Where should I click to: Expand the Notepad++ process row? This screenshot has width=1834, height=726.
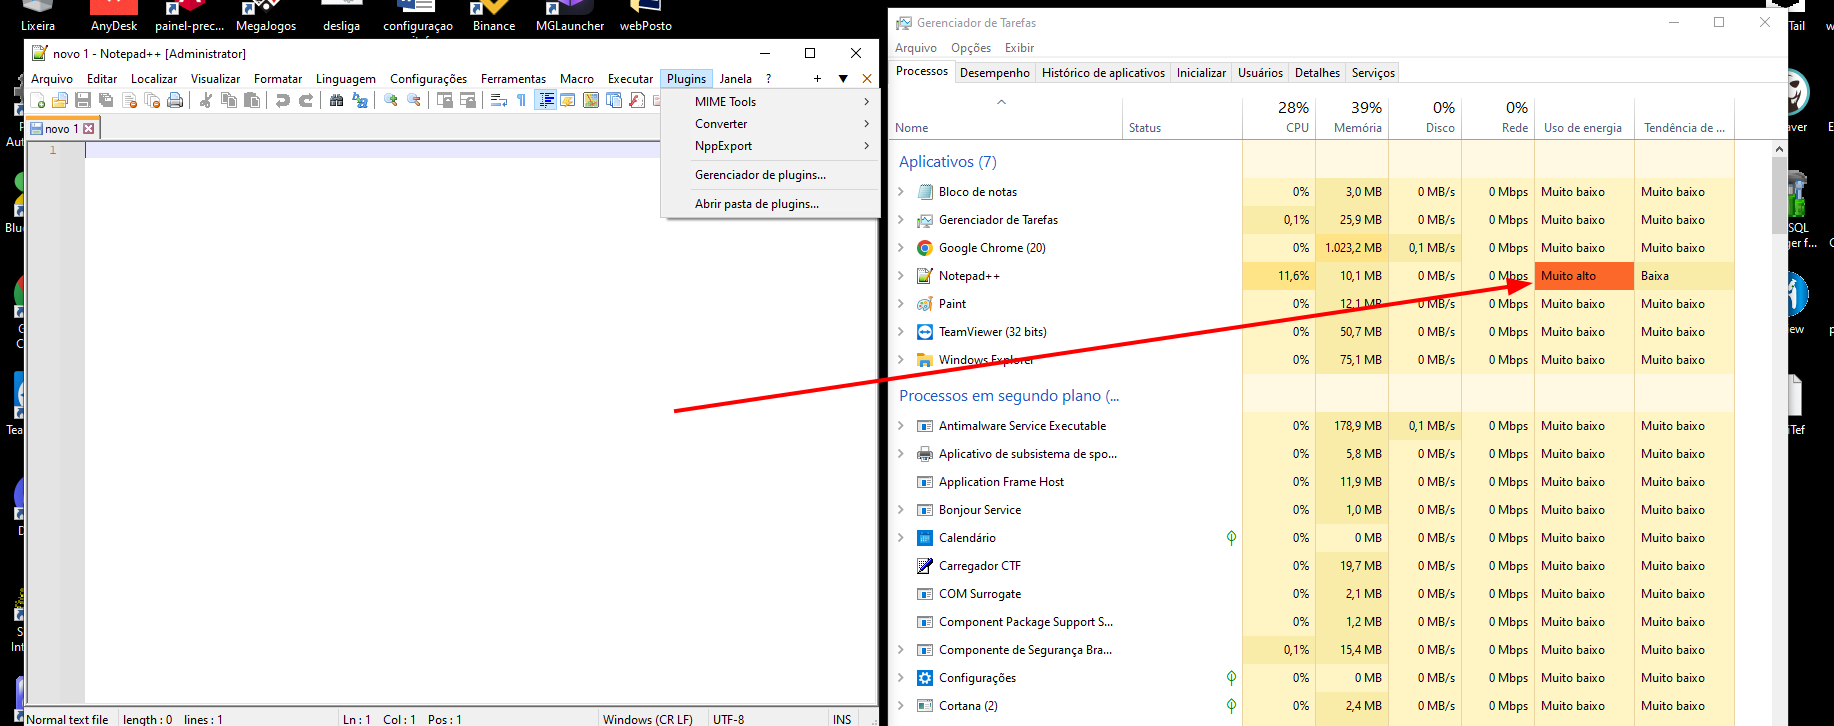901,276
